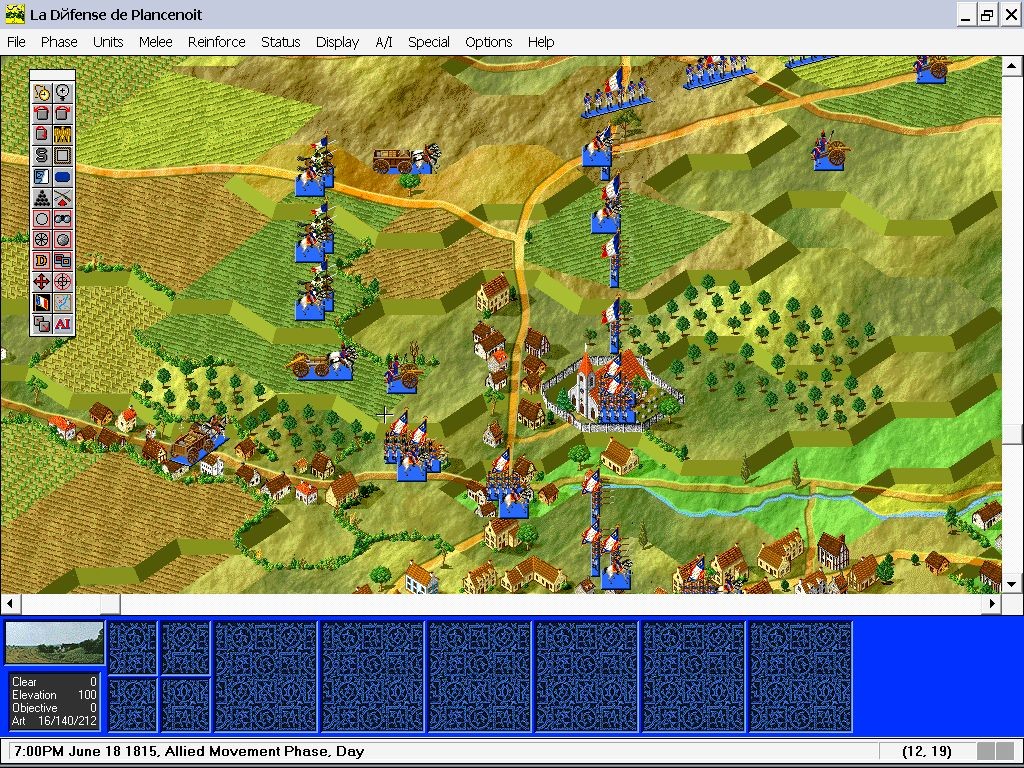Open the File menu
The width and height of the screenshot is (1024, 768).
click(x=16, y=42)
